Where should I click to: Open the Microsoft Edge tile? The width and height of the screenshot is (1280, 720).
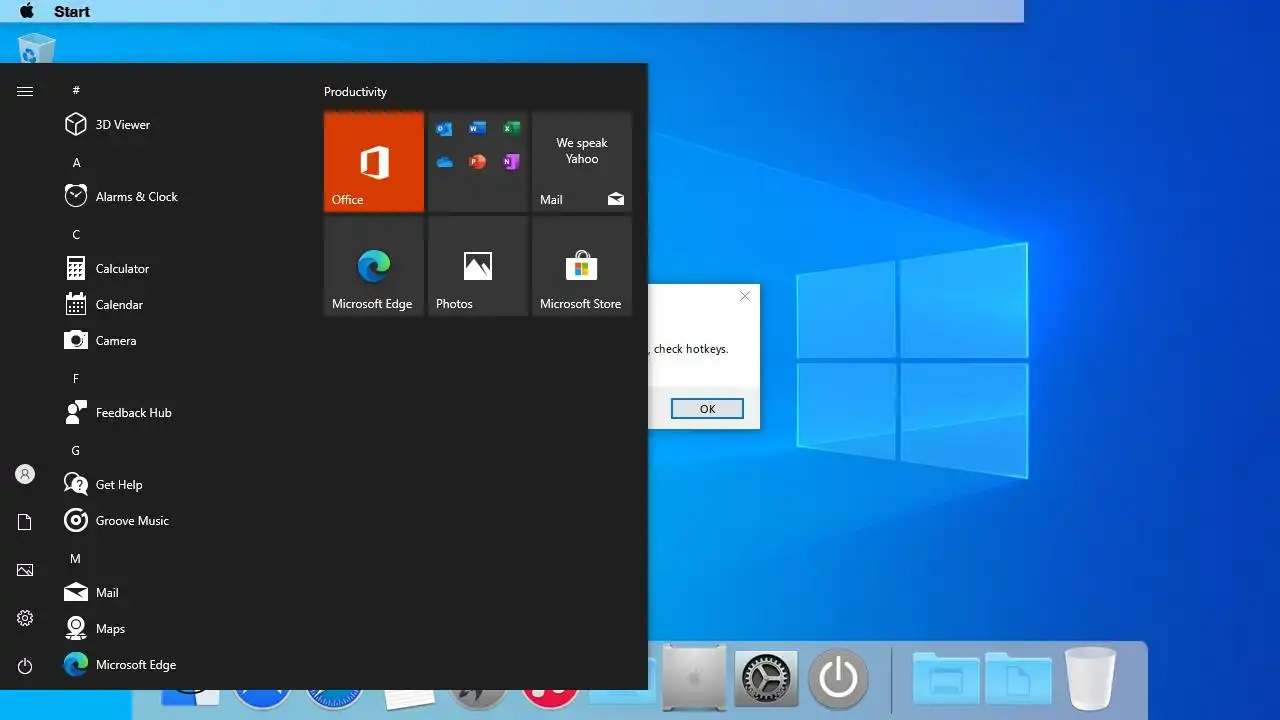click(x=374, y=266)
